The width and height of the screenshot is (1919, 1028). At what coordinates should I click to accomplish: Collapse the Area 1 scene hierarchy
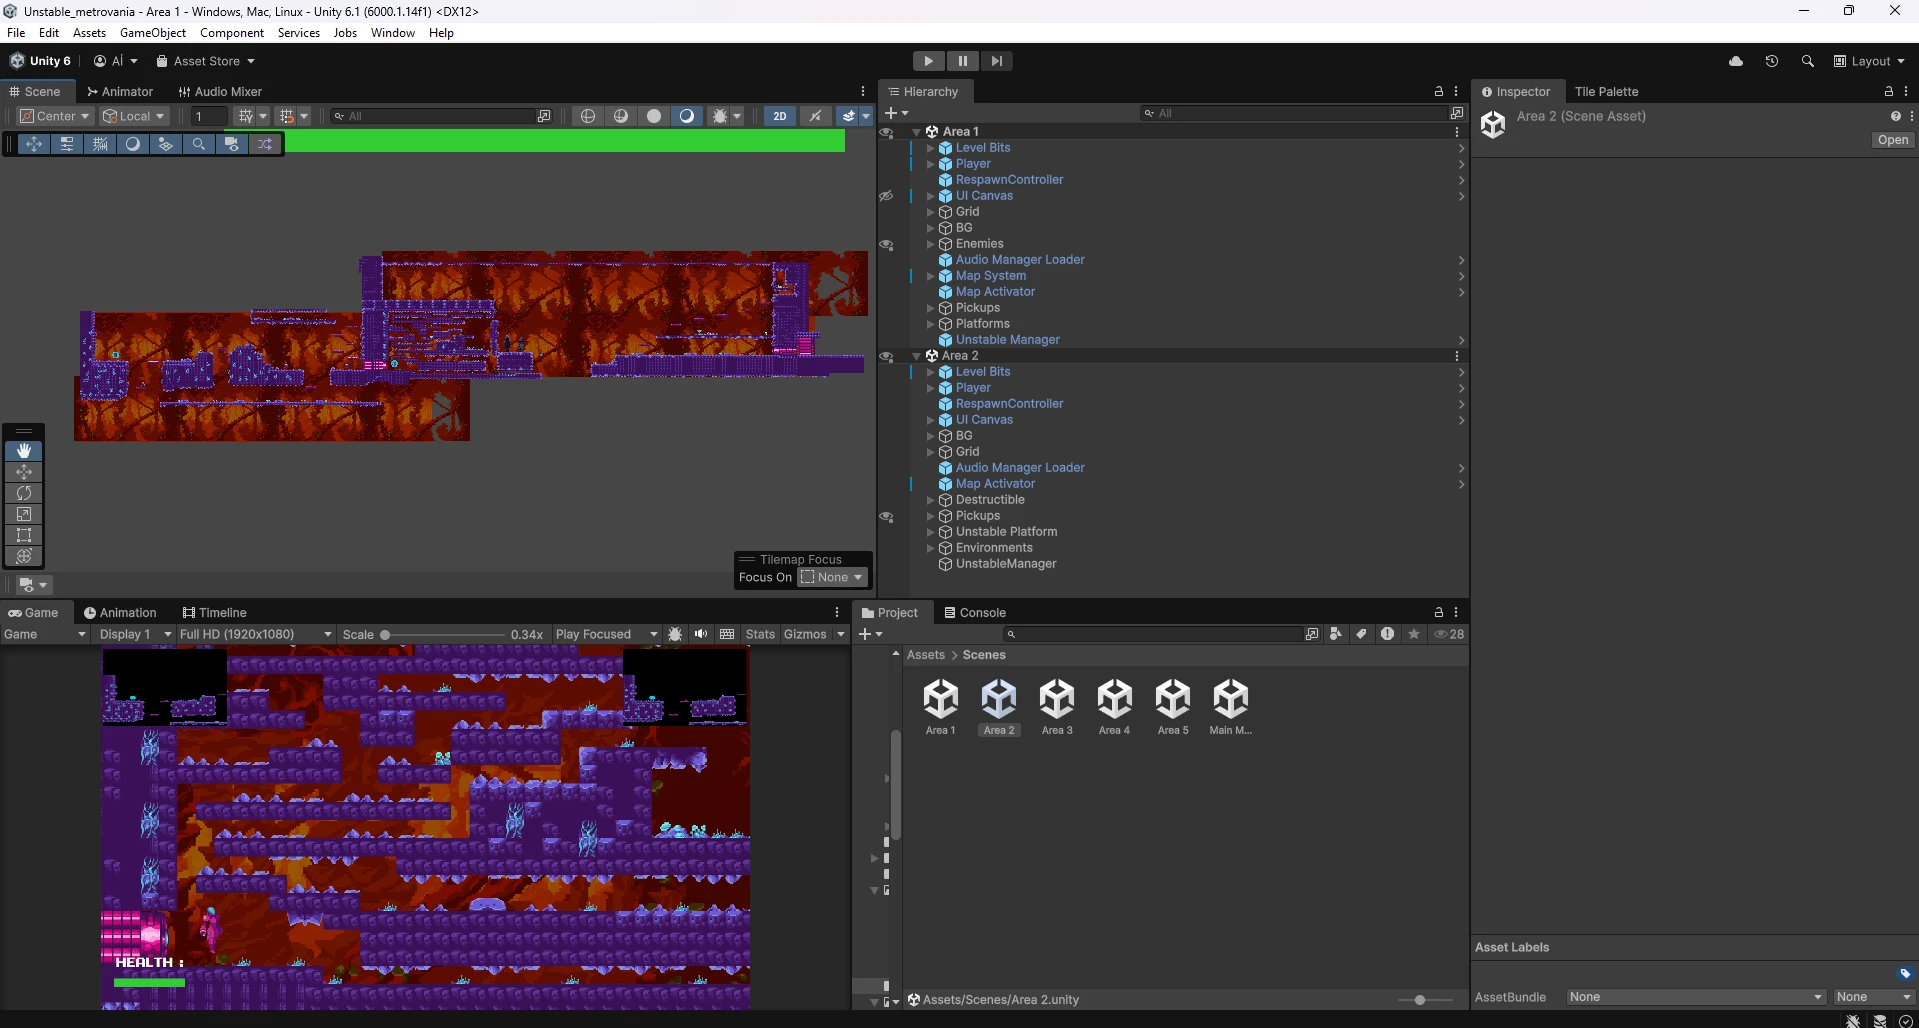[x=916, y=132]
